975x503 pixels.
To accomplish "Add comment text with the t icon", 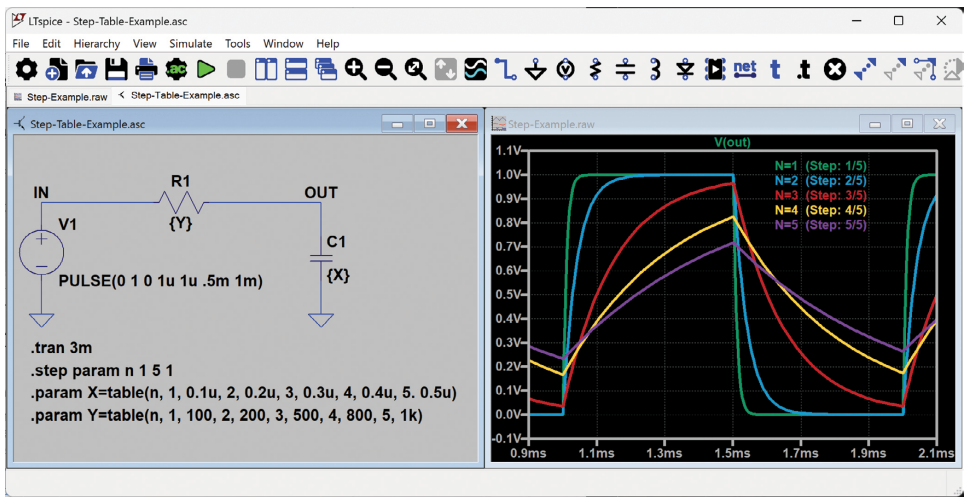I will (x=775, y=69).
